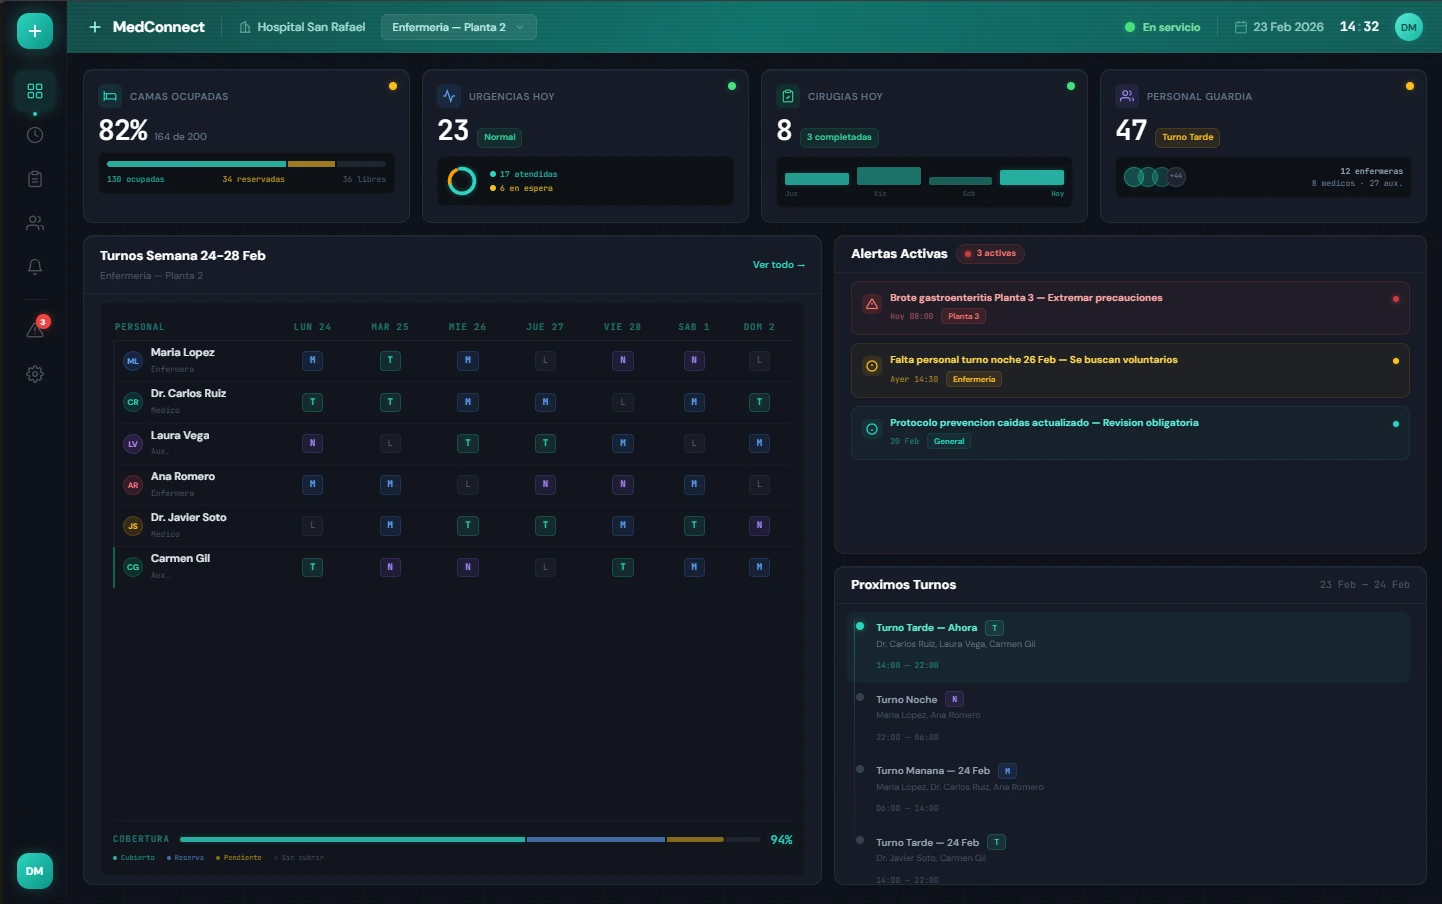Click the T badge on Turno Tarde — Ahora
This screenshot has height=904, width=1442.
(994, 628)
